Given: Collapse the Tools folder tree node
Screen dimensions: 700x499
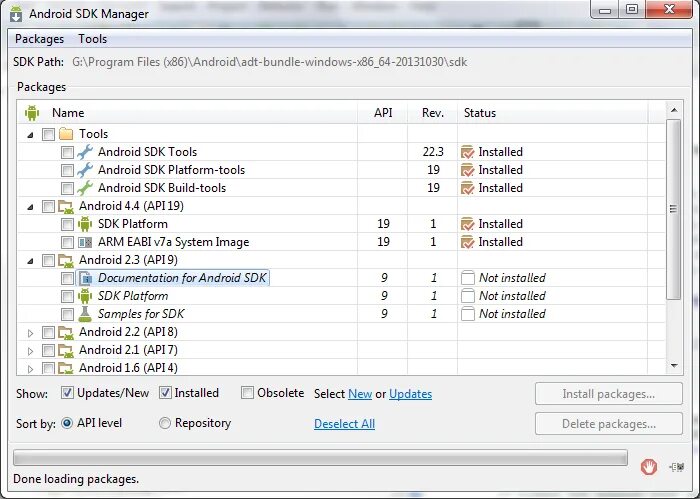Looking at the screenshot, I should pyautogui.click(x=30, y=134).
